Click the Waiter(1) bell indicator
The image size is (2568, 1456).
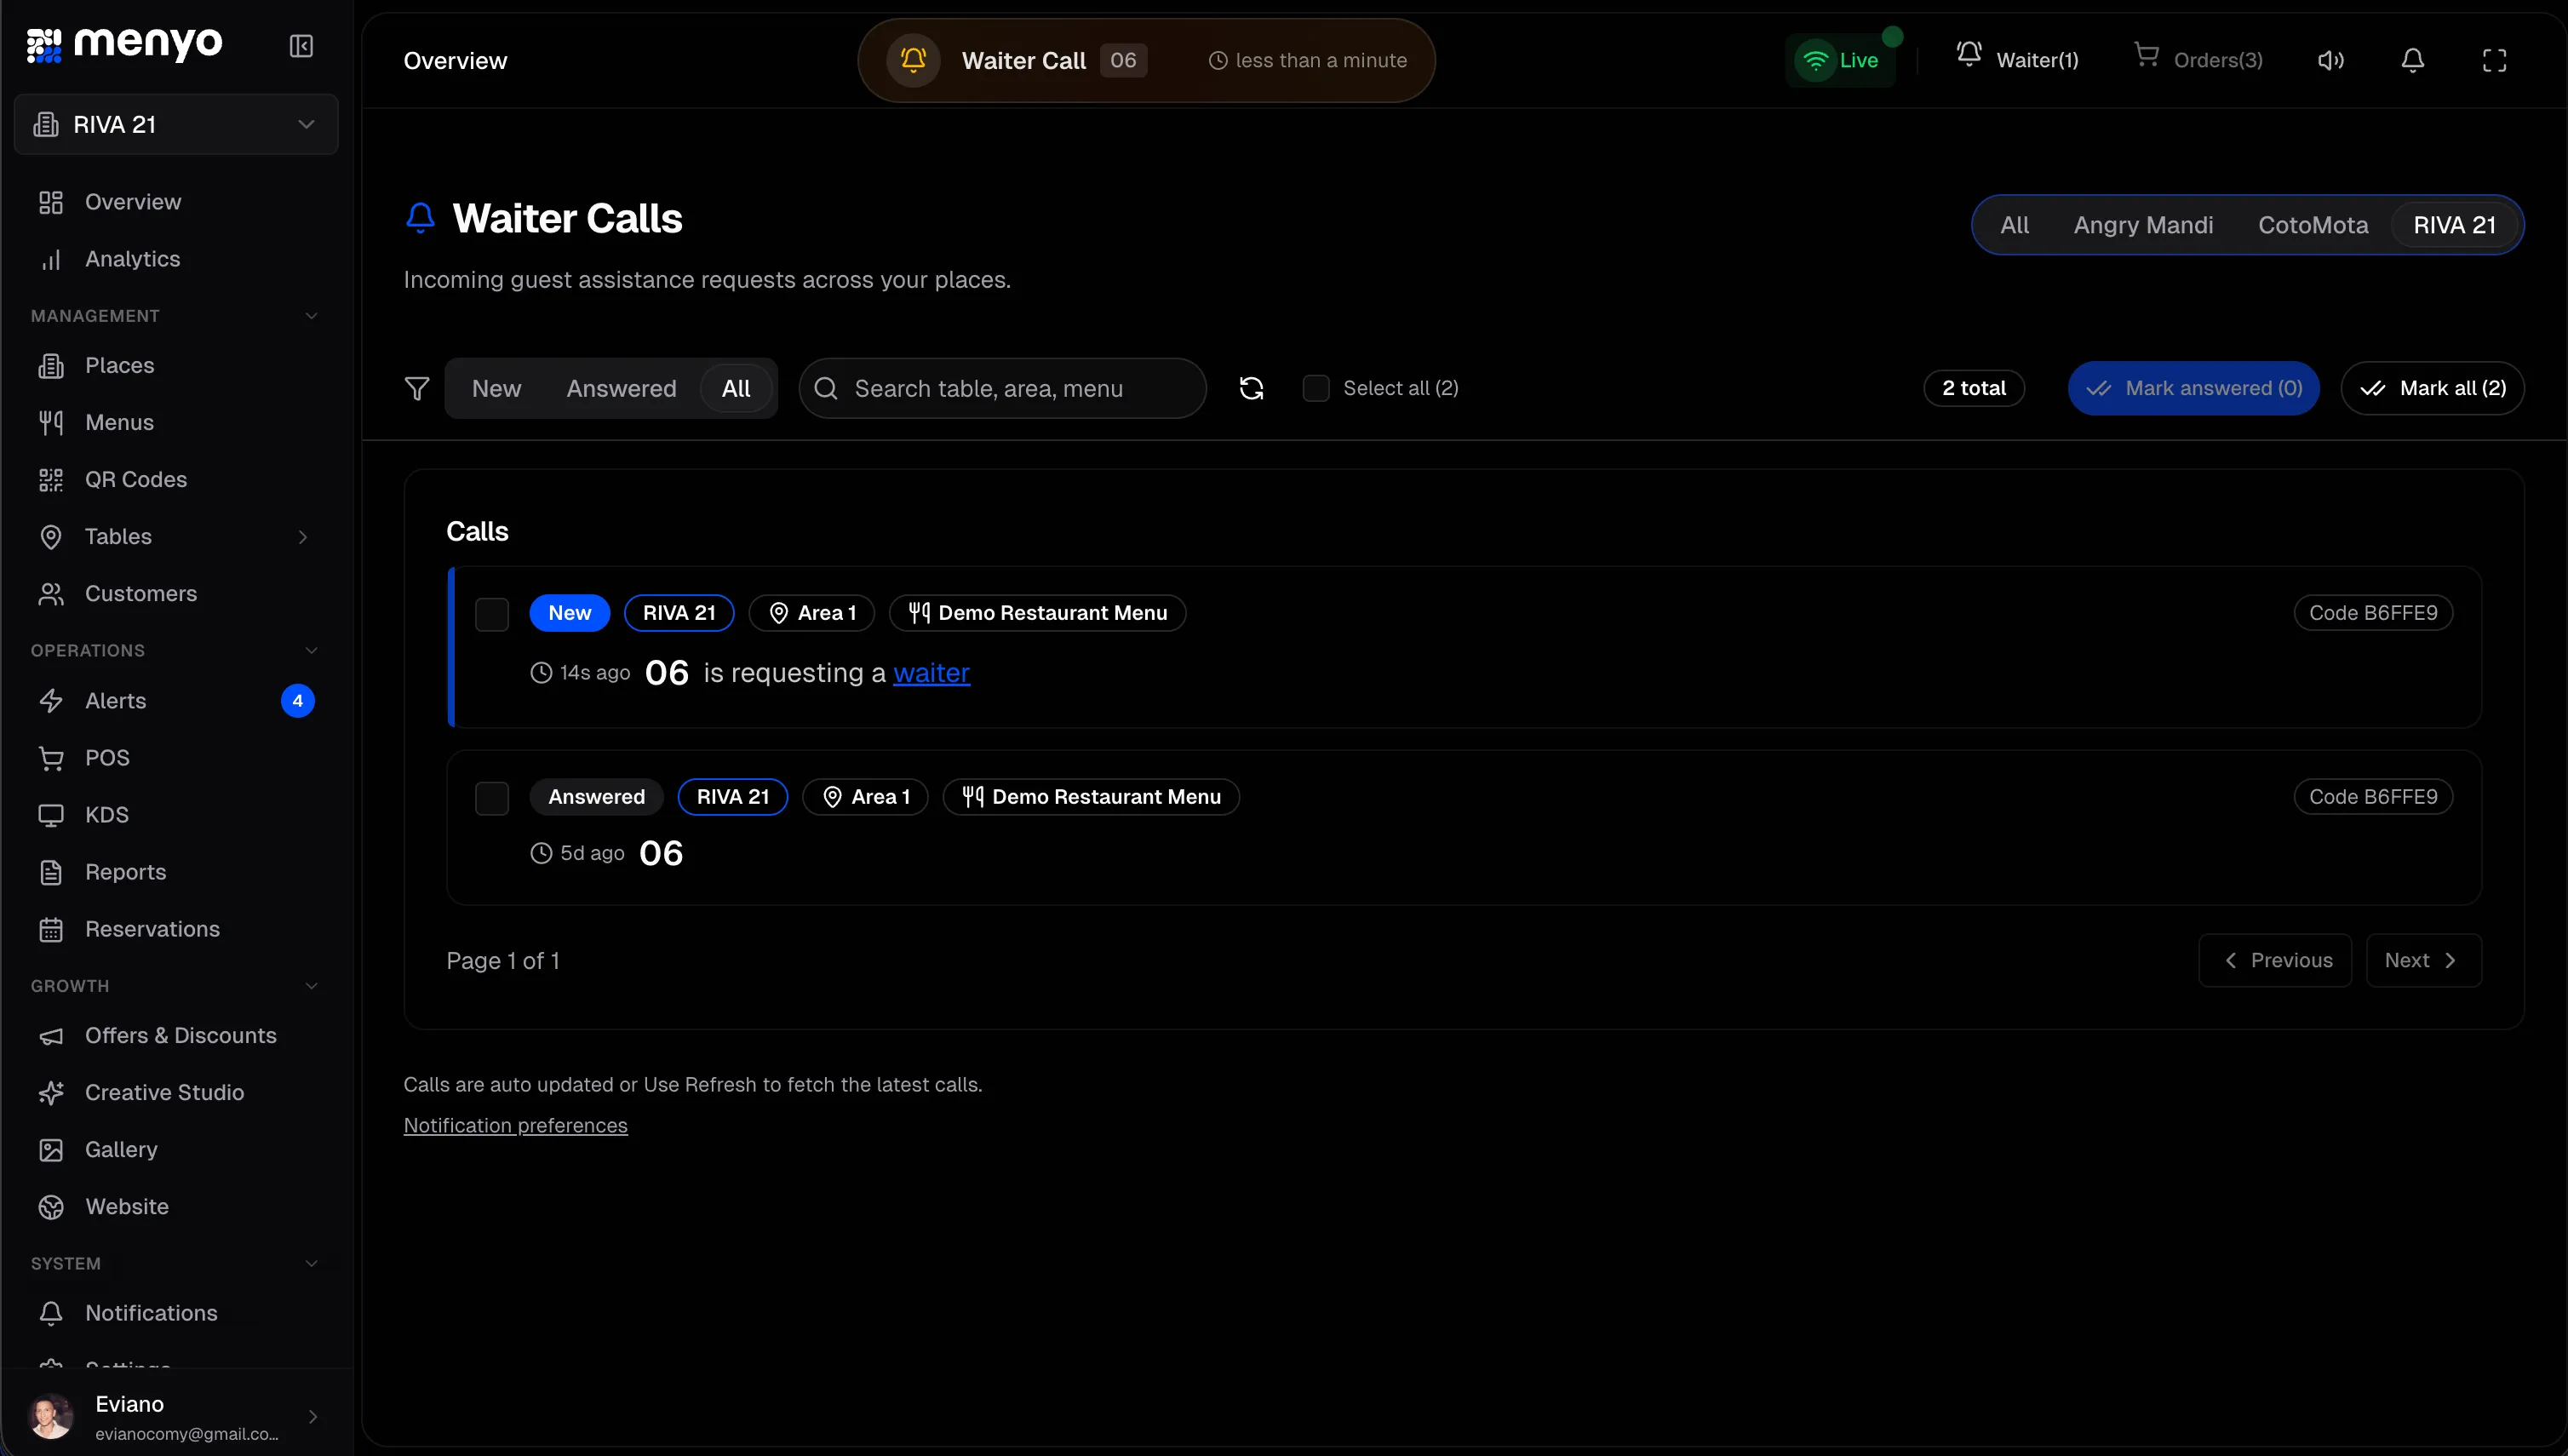[x=2017, y=58]
